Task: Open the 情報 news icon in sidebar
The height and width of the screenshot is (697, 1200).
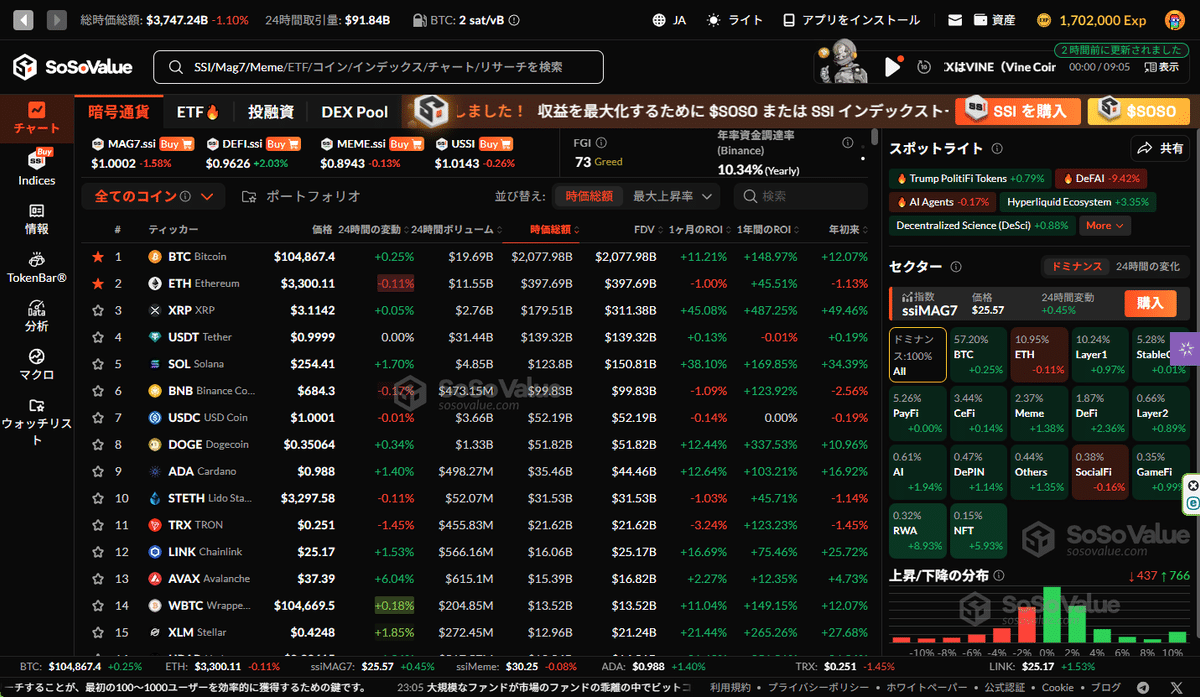Action: [36, 211]
